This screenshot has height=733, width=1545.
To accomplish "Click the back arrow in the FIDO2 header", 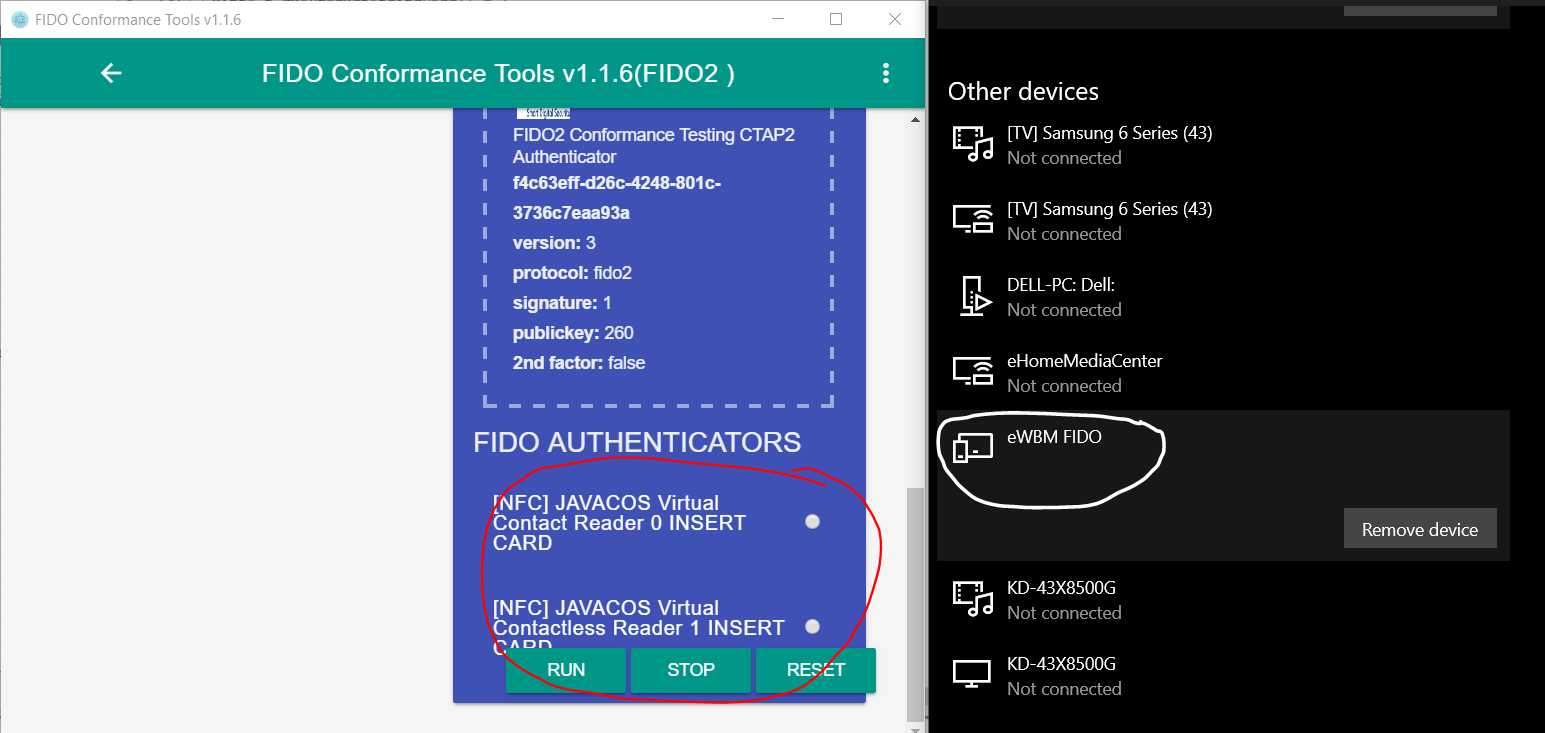I will (x=110, y=72).
